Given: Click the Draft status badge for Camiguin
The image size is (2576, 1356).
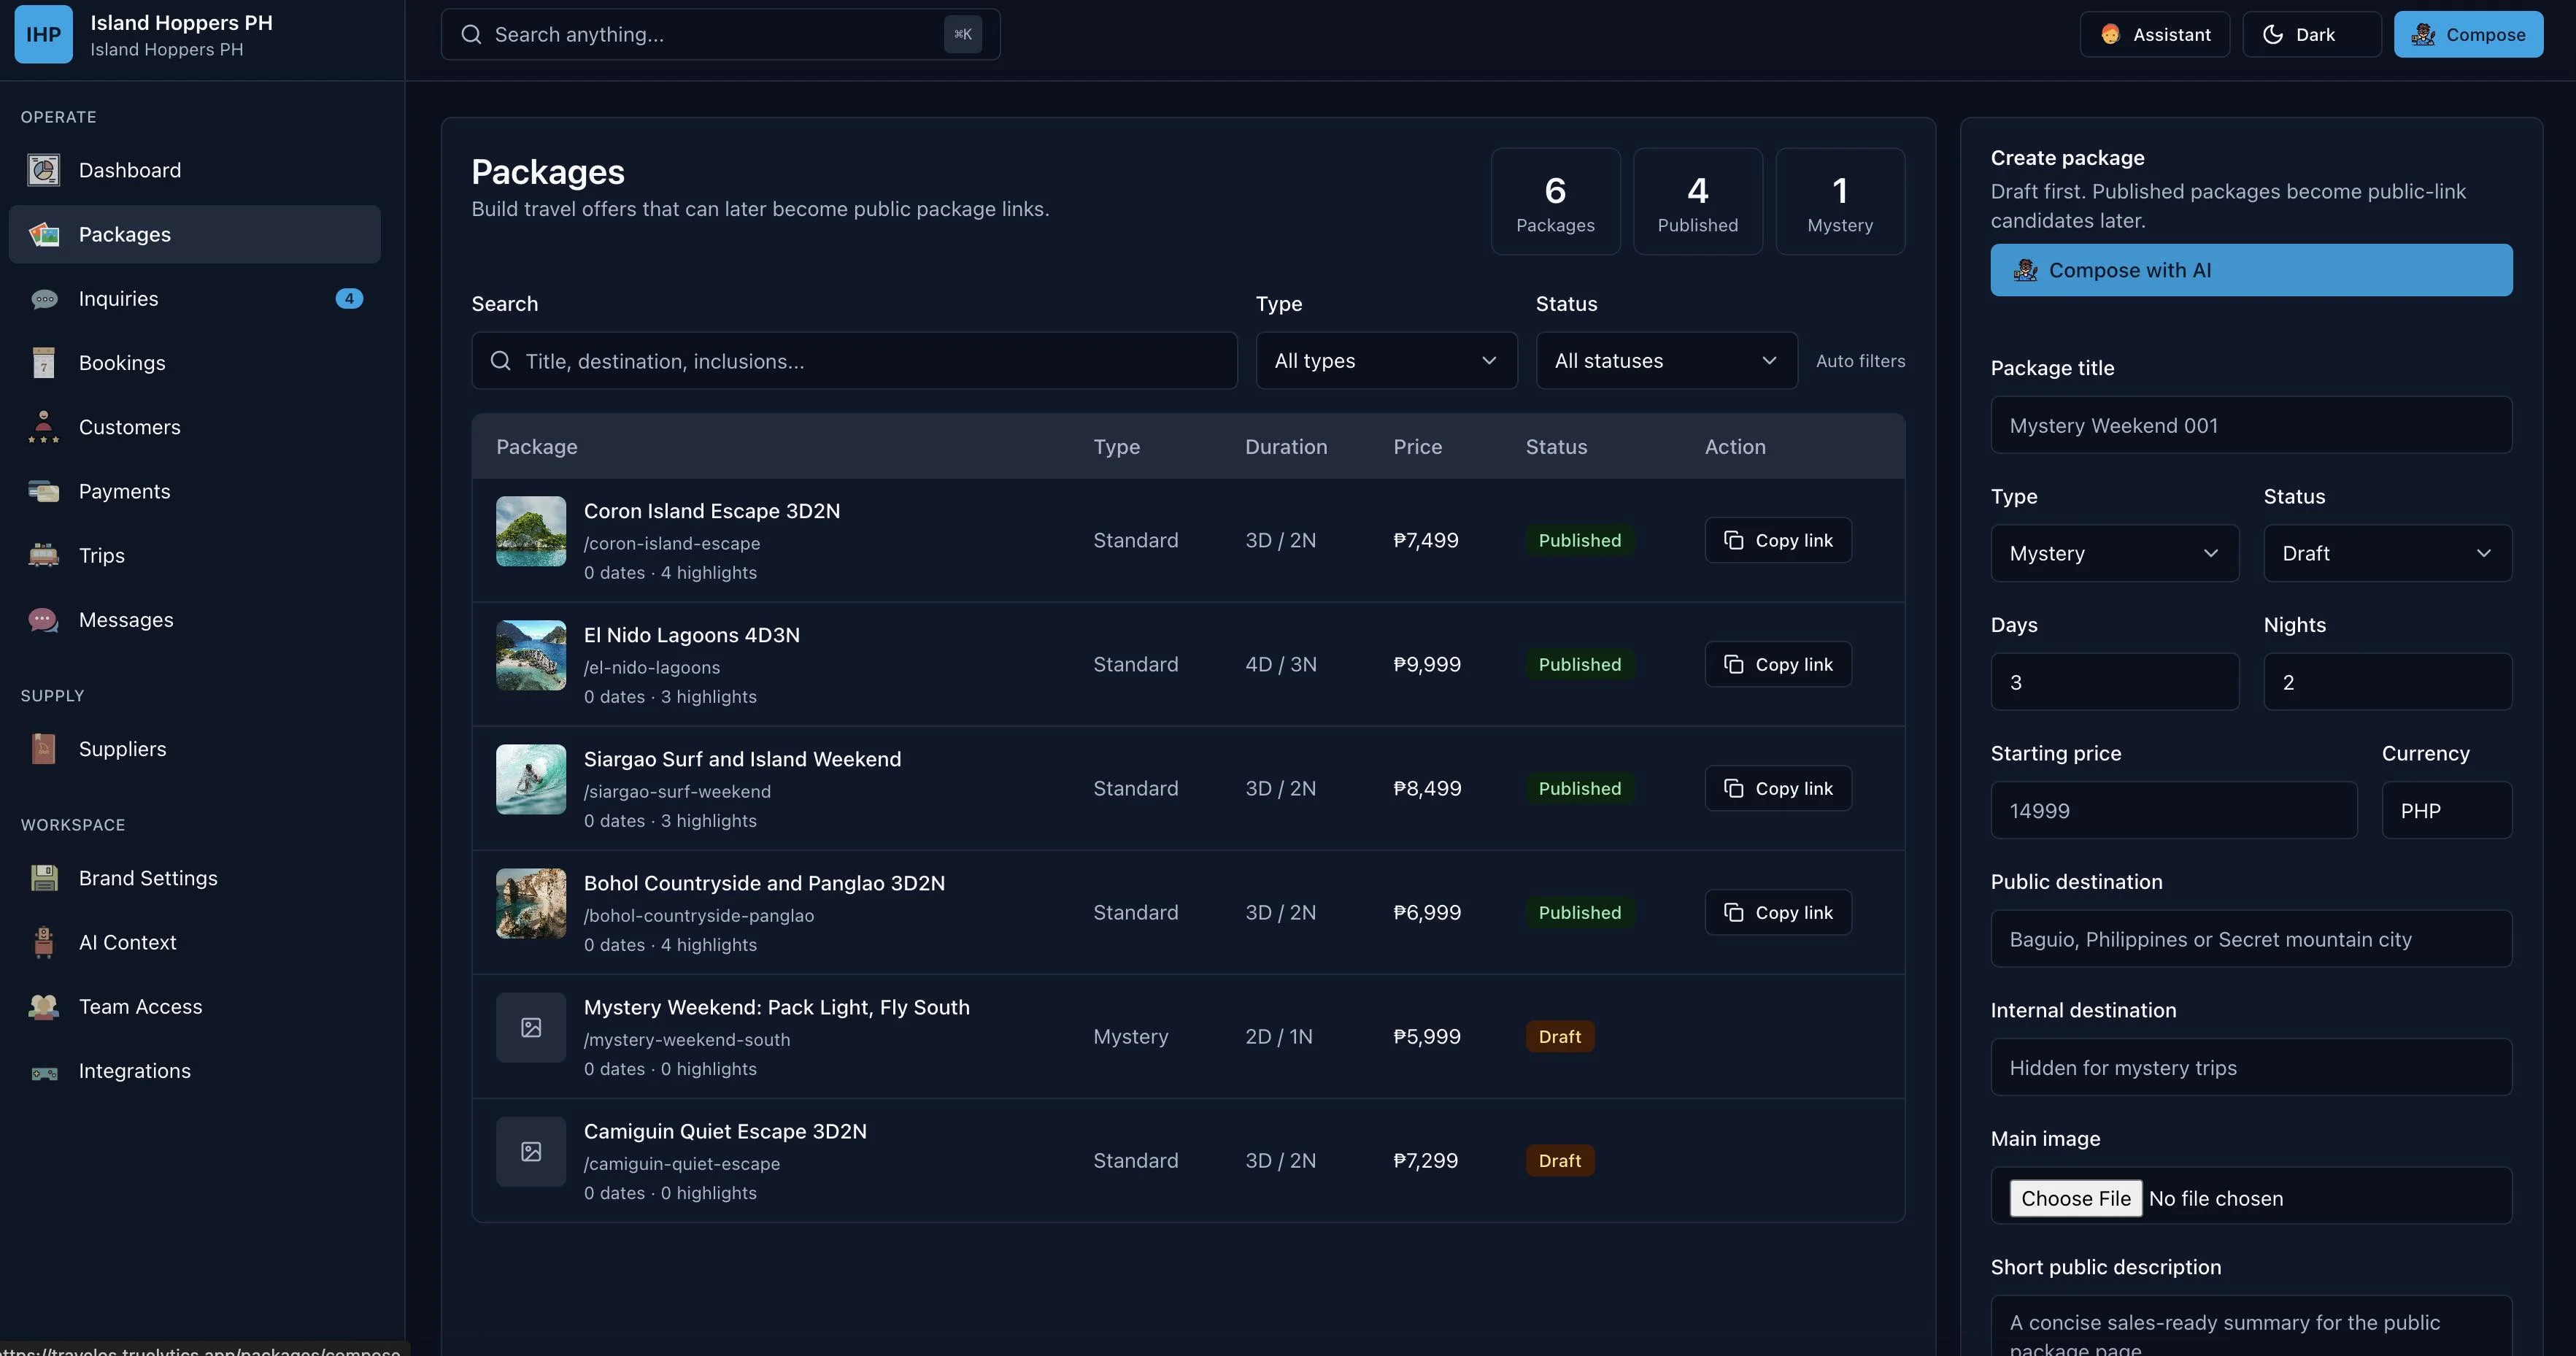Looking at the screenshot, I should point(1559,1160).
